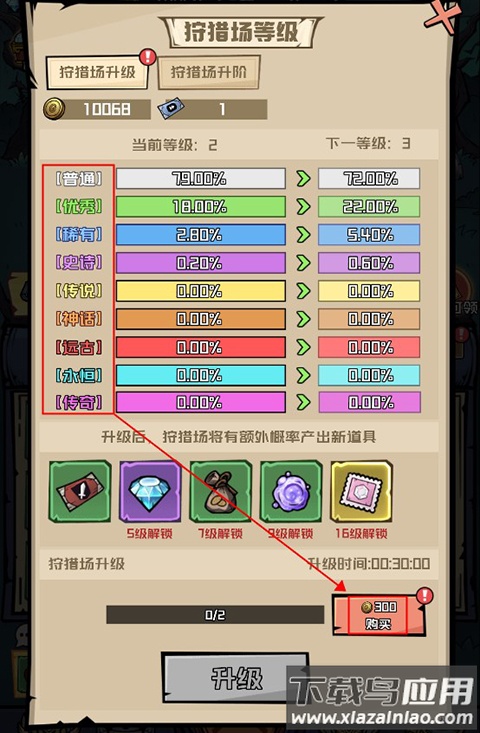
Task: Tap the blue ticket currency icon
Action: point(170,109)
